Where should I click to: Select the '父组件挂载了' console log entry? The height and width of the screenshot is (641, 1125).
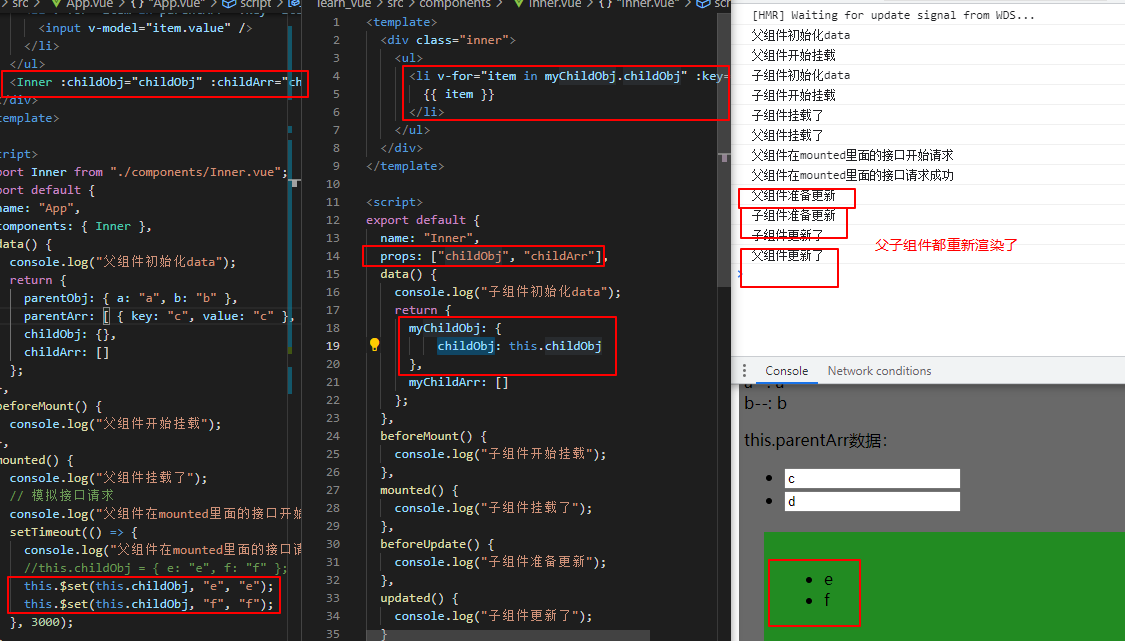tap(787, 136)
